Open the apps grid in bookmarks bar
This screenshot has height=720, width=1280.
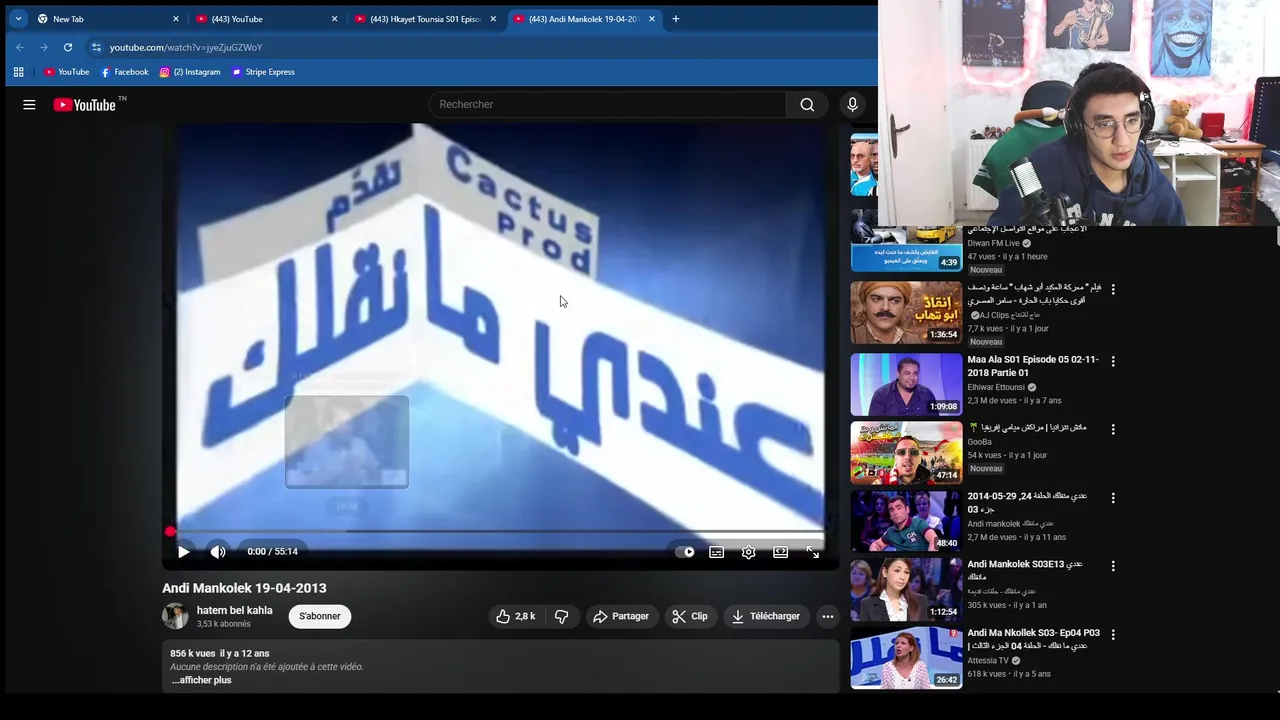pos(18,72)
